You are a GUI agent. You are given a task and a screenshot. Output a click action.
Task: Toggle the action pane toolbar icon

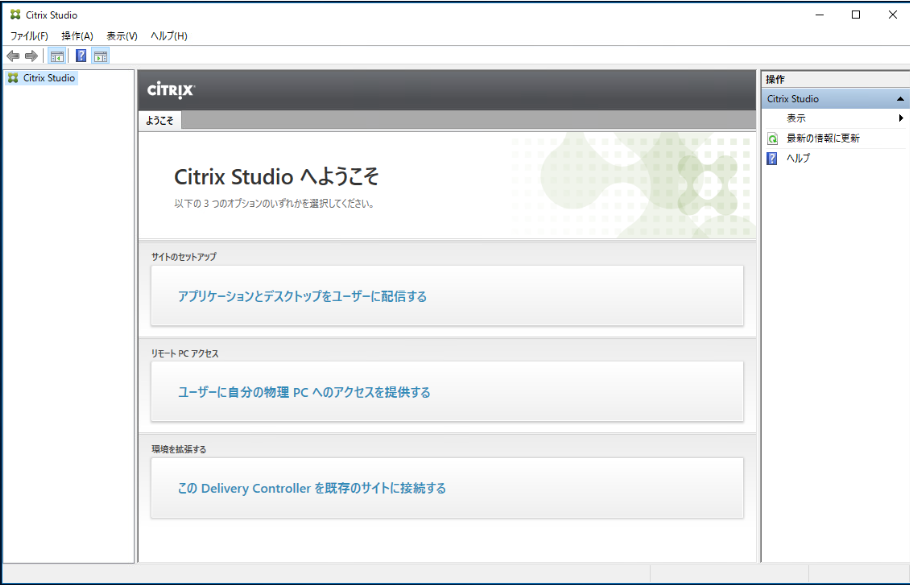[x=101, y=56]
